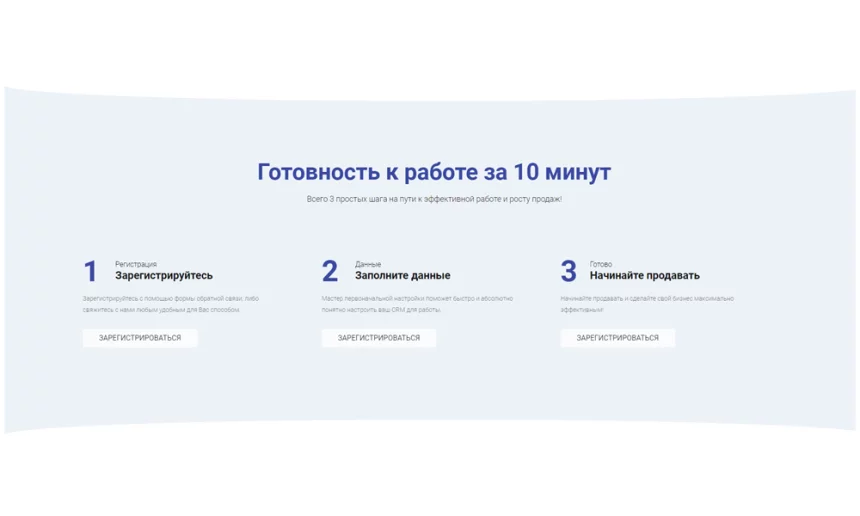Click the step 2 description about CRM setup
This screenshot has height=516, width=860.
pyautogui.click(x=417, y=304)
